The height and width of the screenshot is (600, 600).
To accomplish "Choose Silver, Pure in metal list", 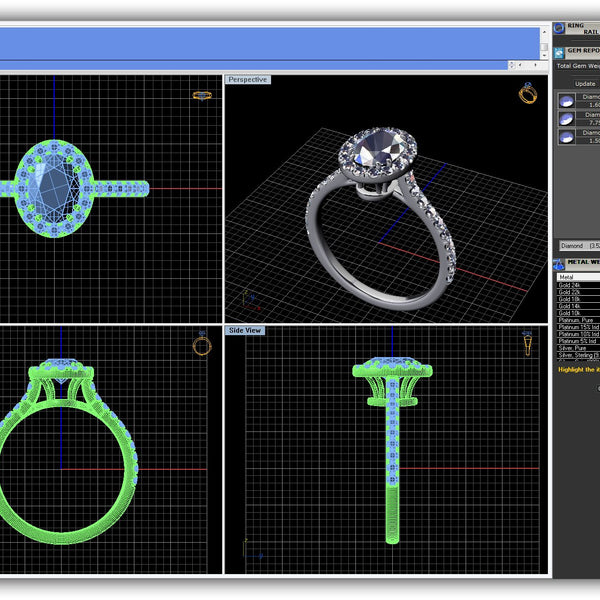I will pyautogui.click(x=574, y=348).
